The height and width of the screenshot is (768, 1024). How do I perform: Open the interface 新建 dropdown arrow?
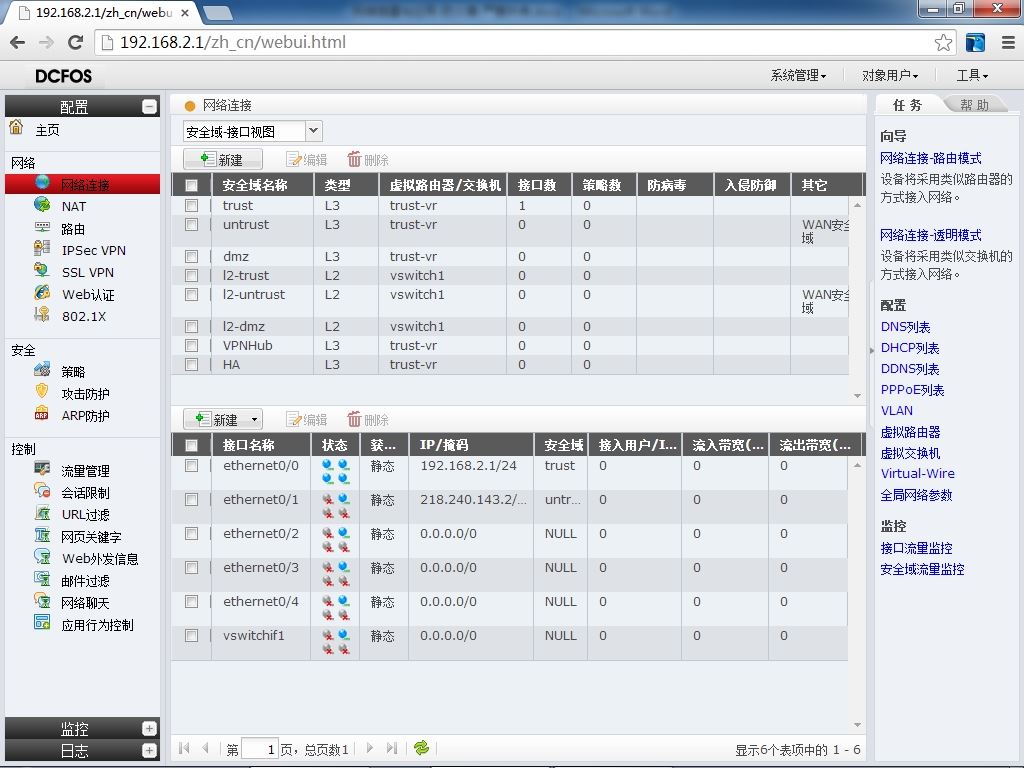(254, 419)
